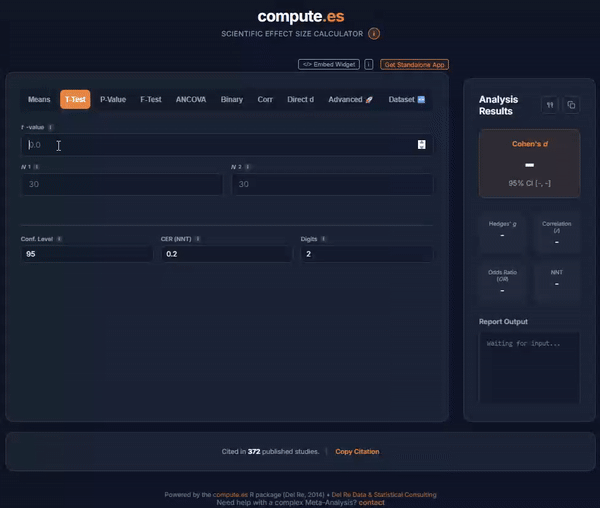Open Del Re Data & Statistical Consulting link
600x508 pixels.
click(x=384, y=495)
